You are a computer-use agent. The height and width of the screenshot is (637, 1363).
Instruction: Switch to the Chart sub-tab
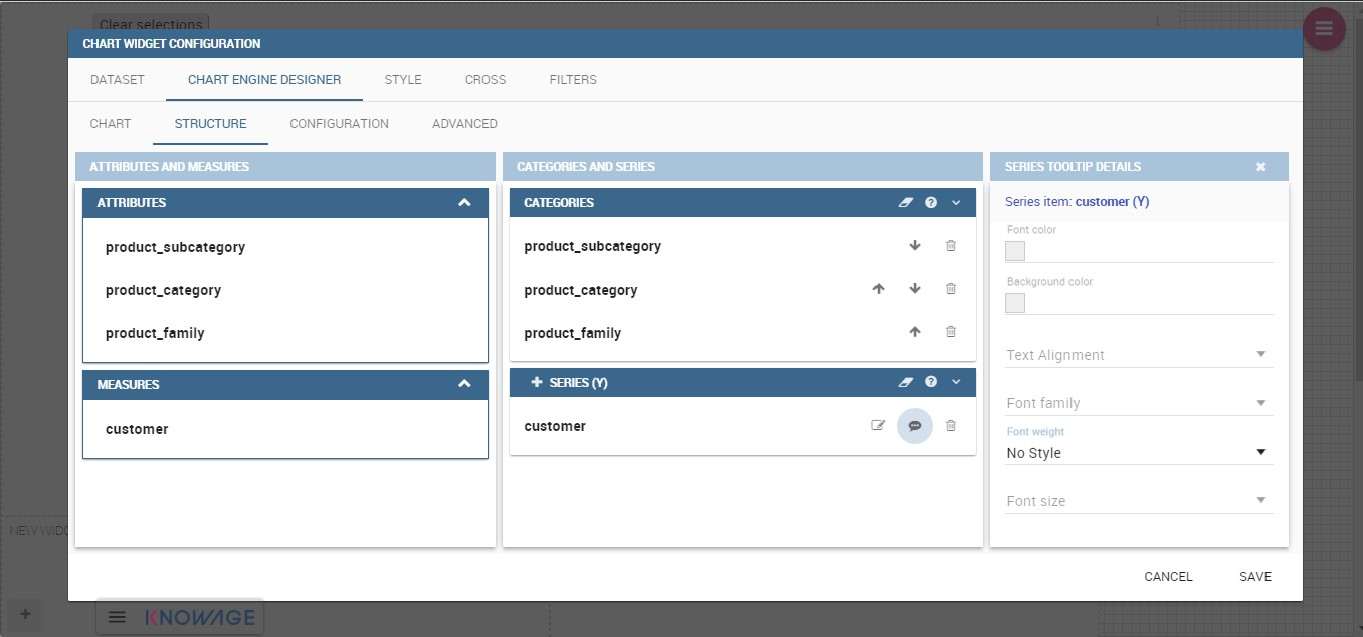pos(110,124)
